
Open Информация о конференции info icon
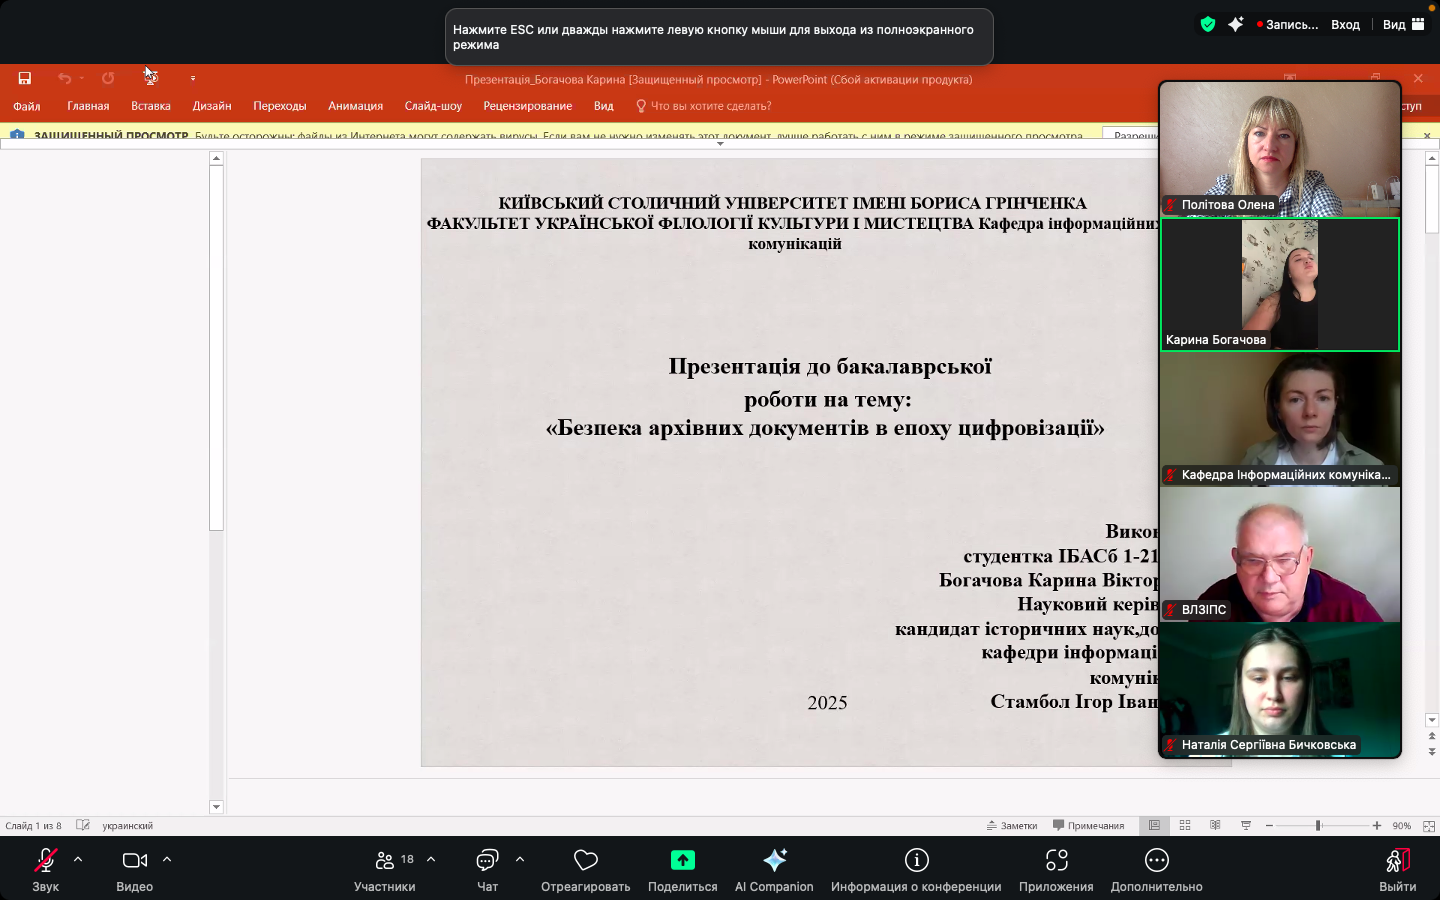coord(916,861)
